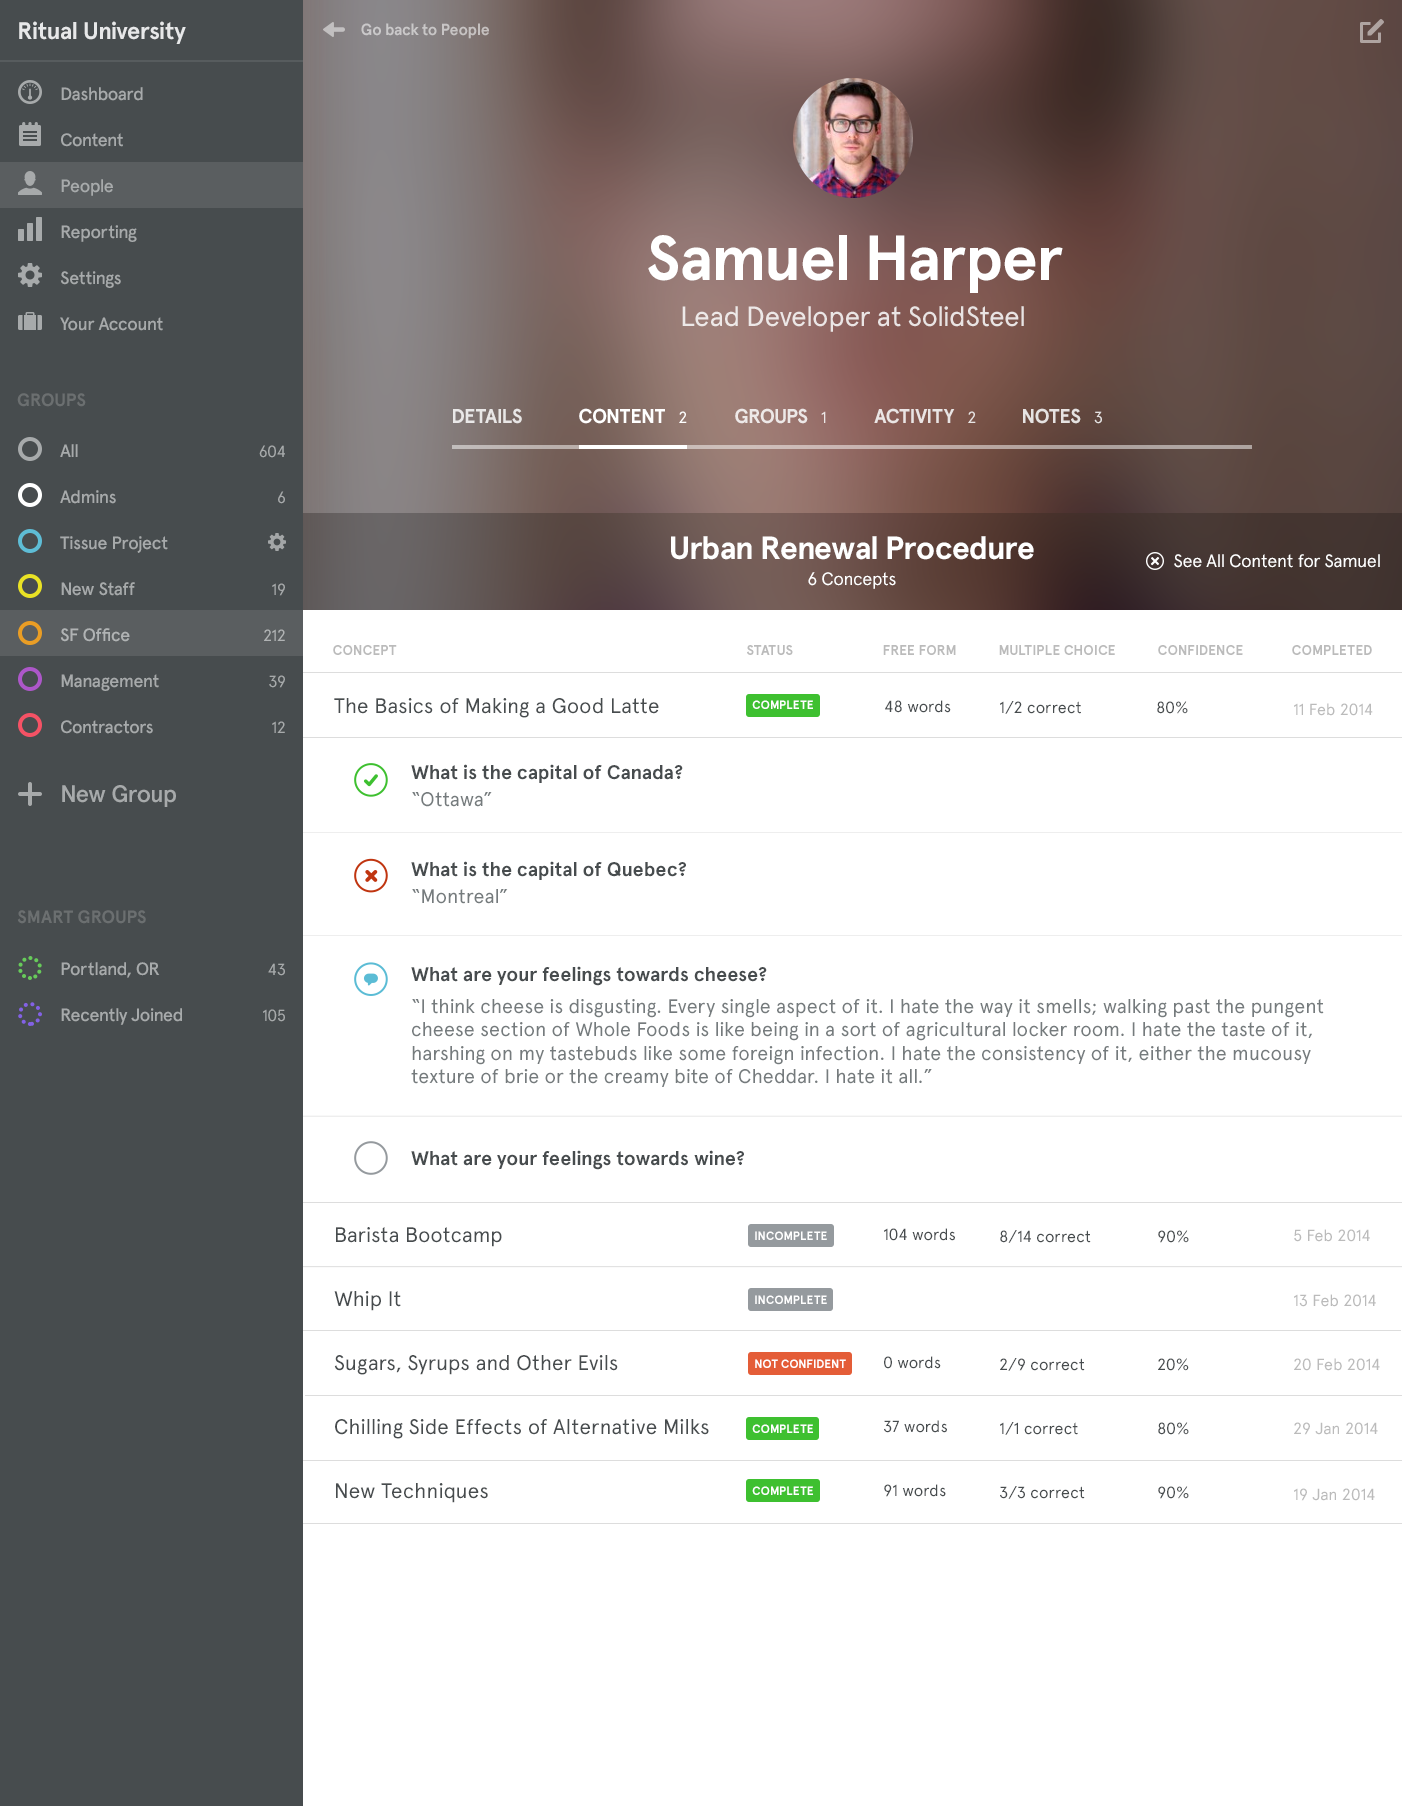Select the empty circle beside the wine question

click(x=371, y=1158)
